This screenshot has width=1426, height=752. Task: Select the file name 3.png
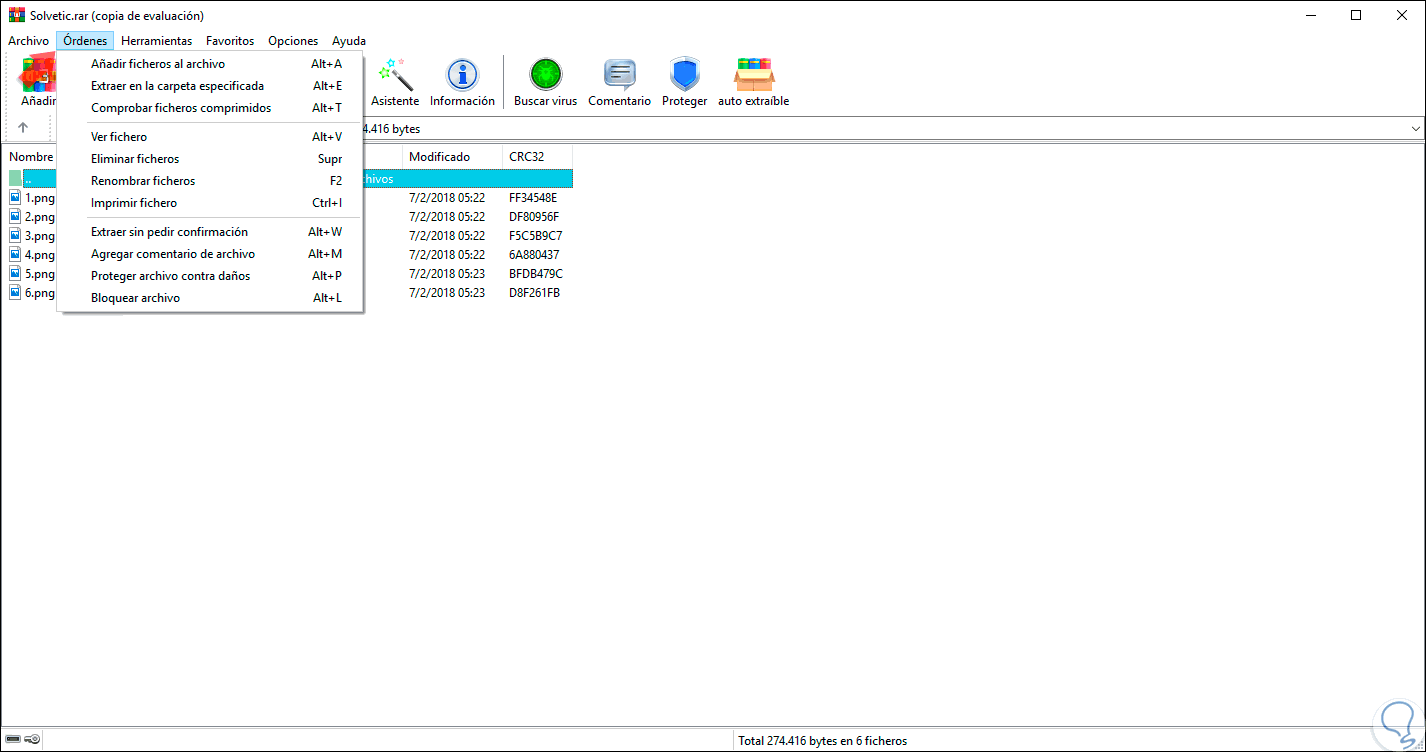point(40,236)
